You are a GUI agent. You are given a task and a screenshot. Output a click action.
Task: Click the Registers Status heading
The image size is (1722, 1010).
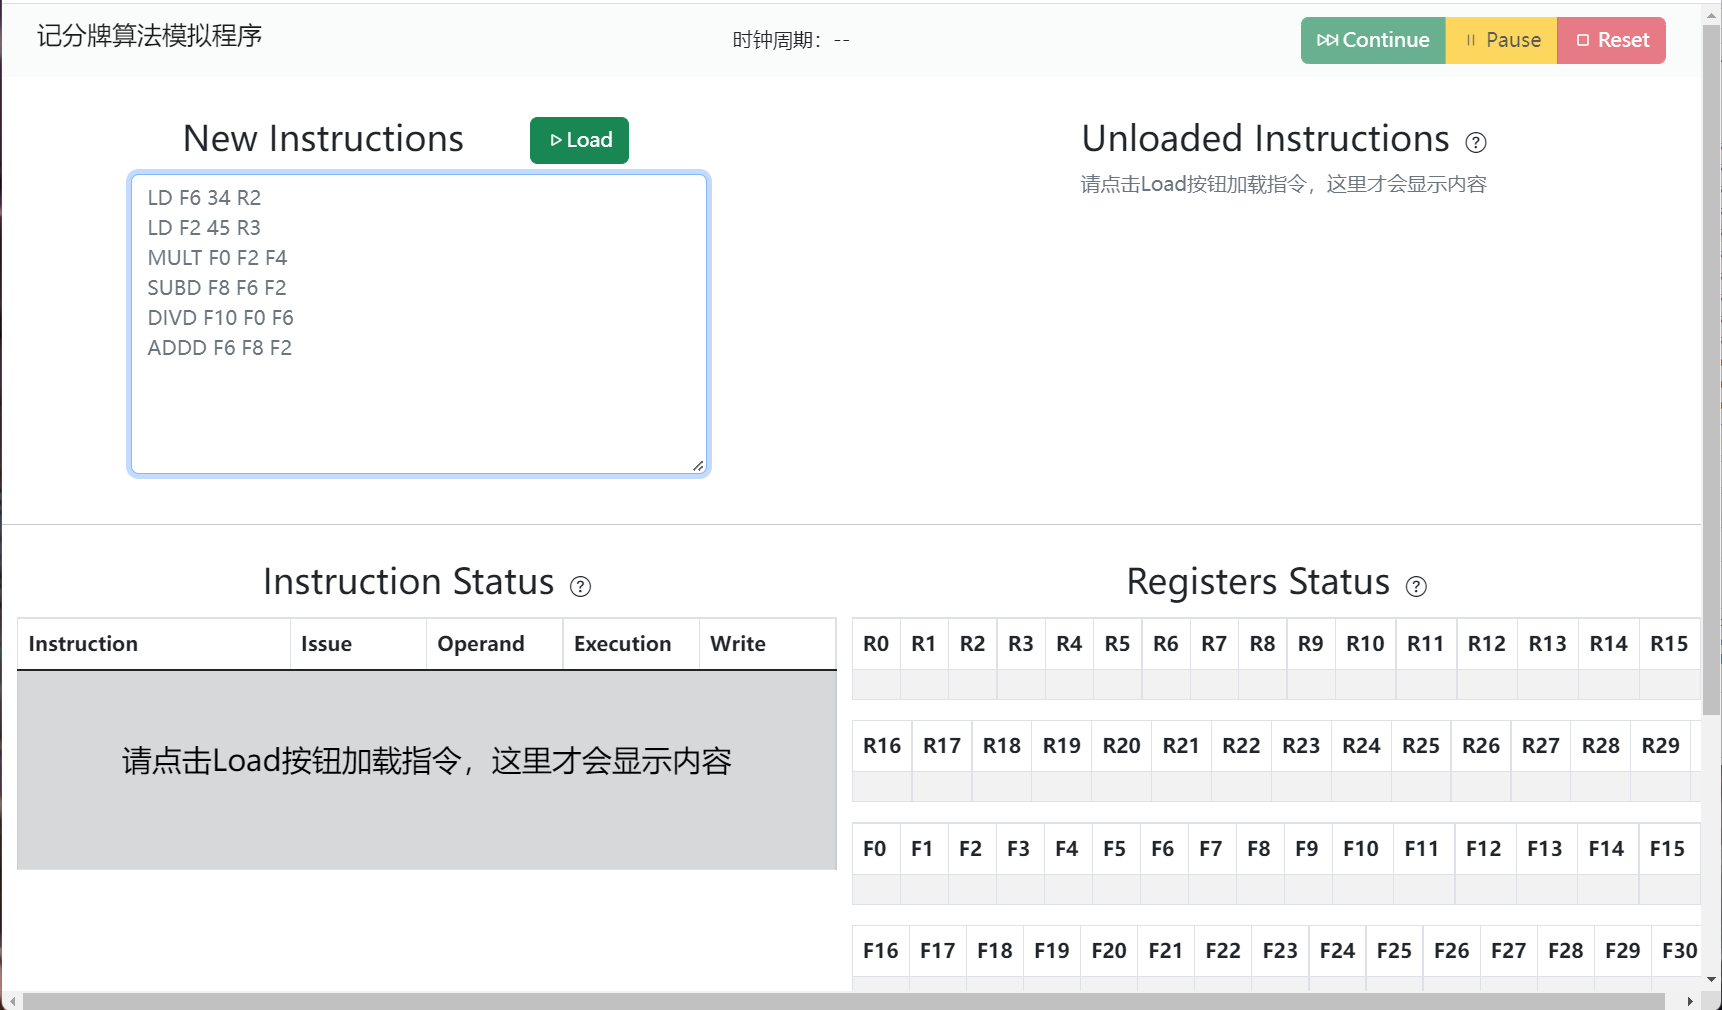coord(1258,582)
